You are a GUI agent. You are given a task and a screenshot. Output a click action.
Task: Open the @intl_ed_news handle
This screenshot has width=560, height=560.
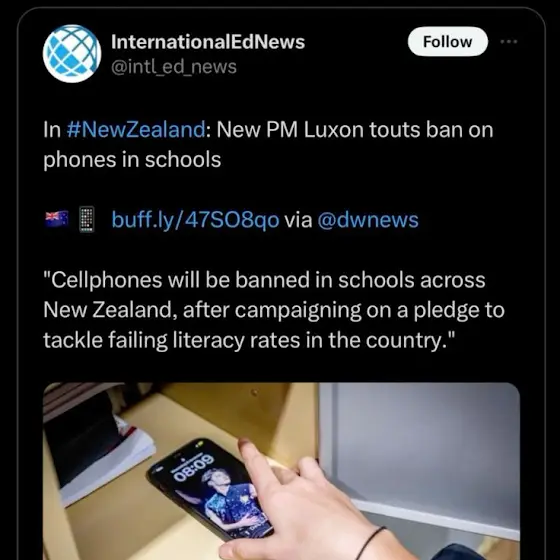point(174,67)
